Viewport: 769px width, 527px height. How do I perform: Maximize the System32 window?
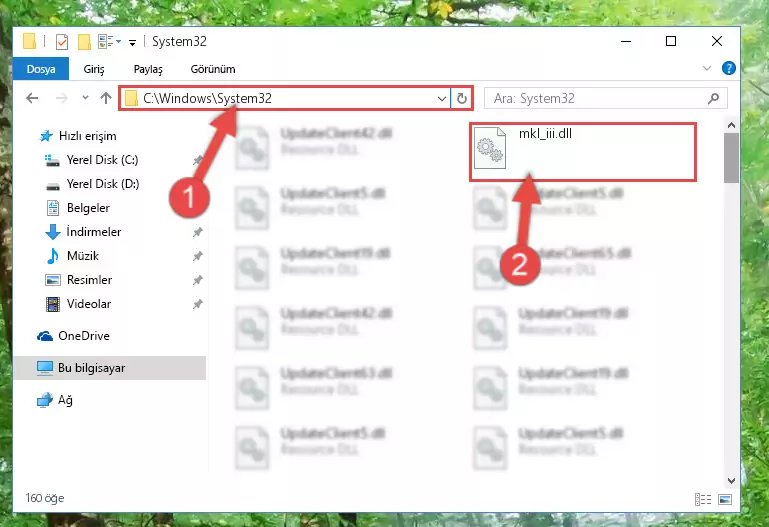point(671,41)
